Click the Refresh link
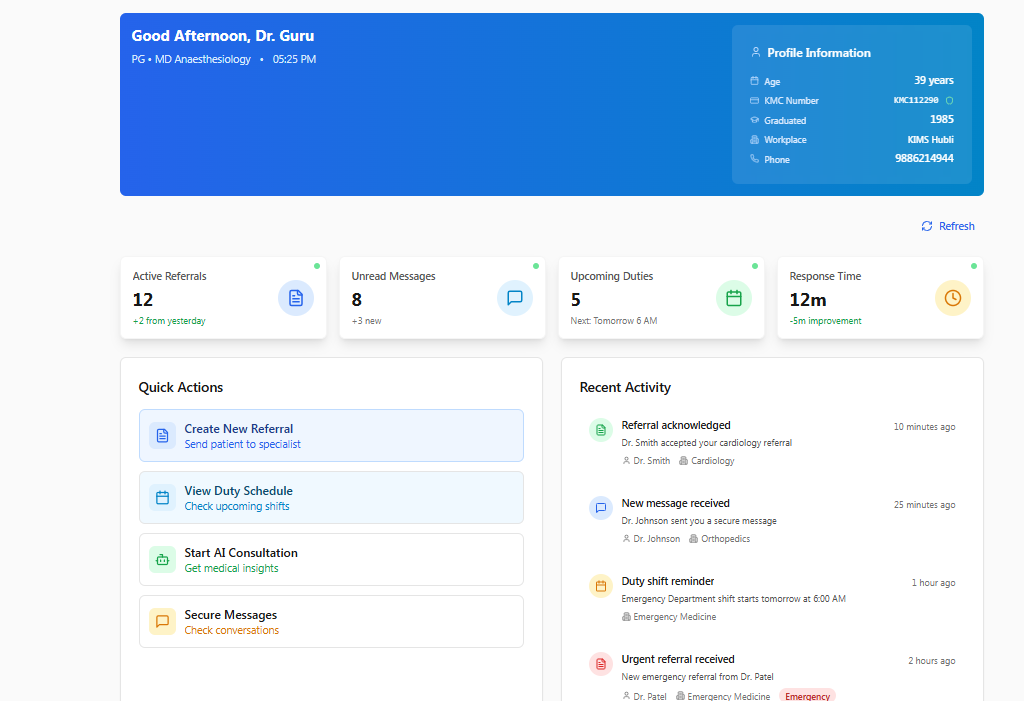 [x=948, y=226]
